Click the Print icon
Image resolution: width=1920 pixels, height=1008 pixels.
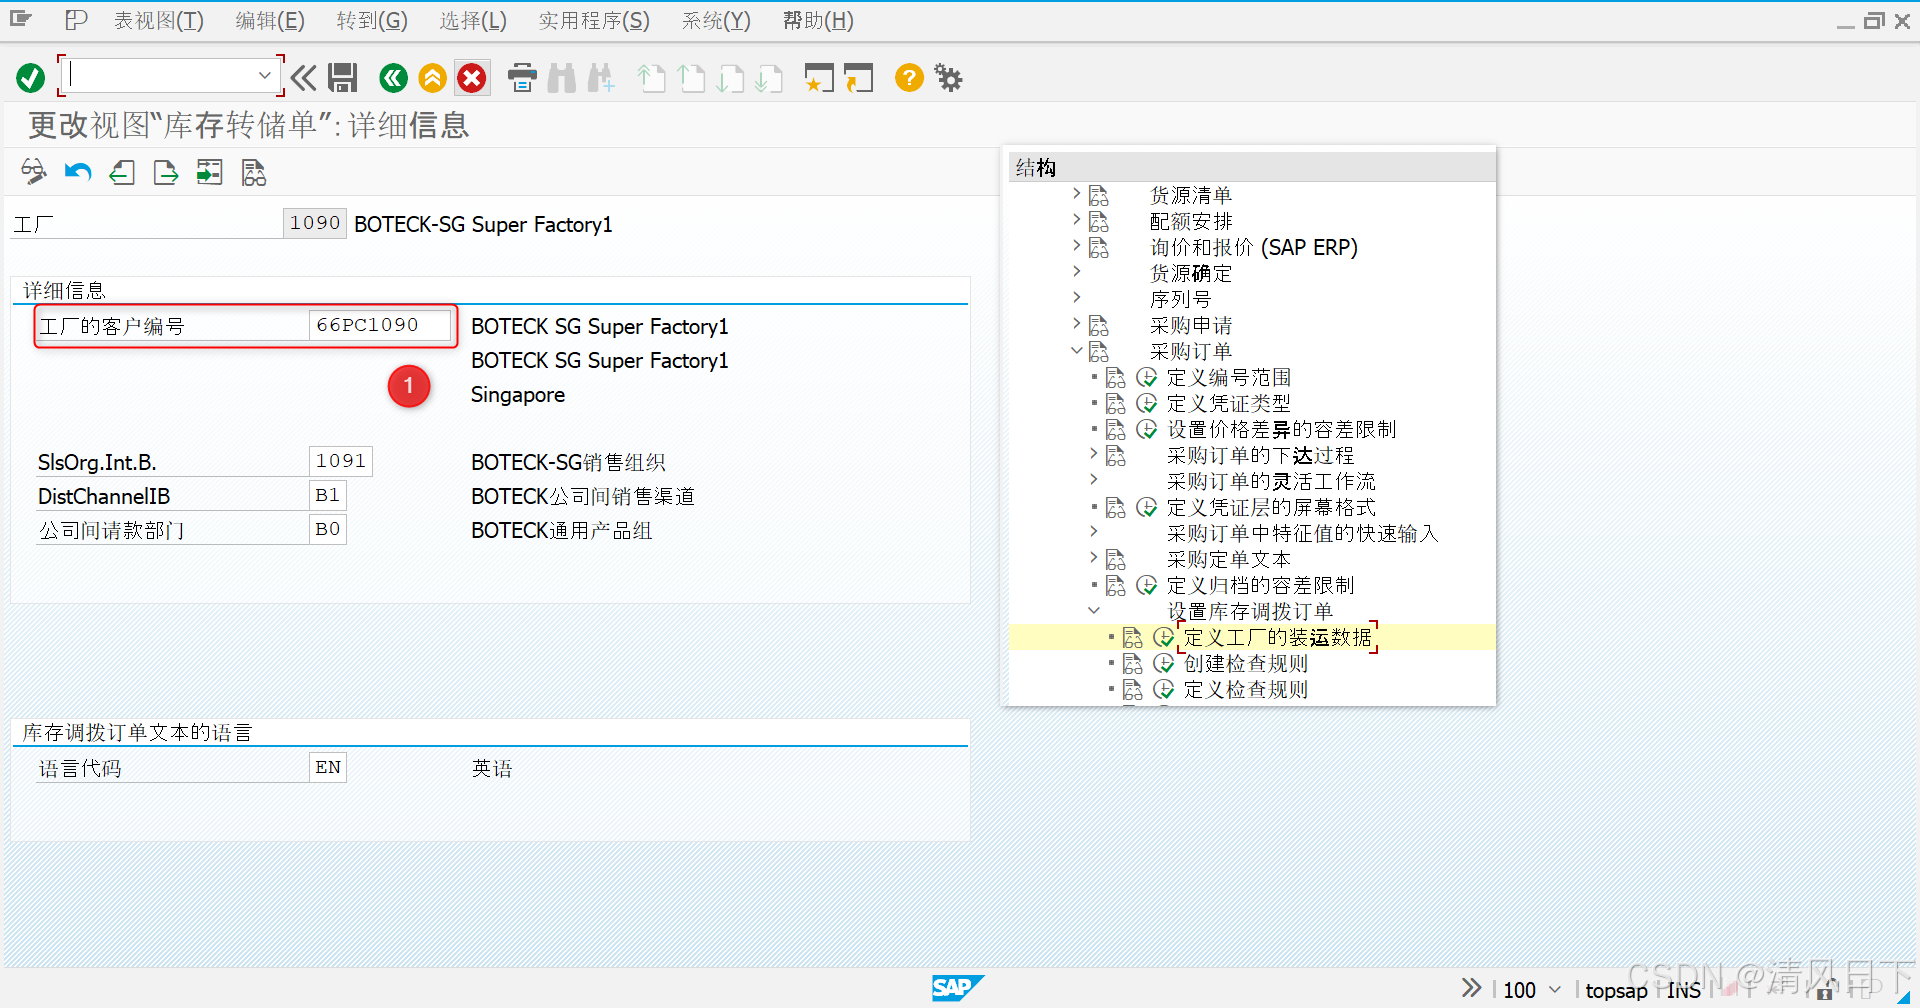522,78
